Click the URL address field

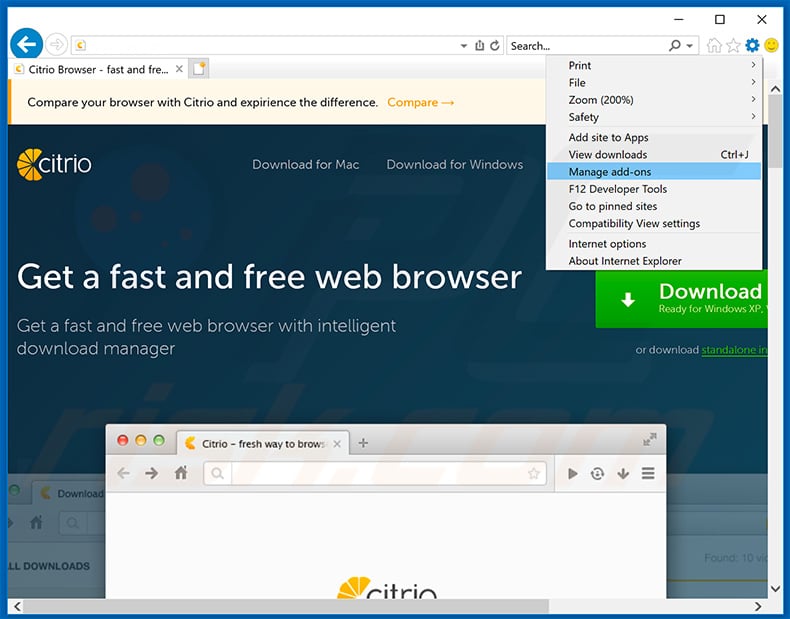pos(272,46)
